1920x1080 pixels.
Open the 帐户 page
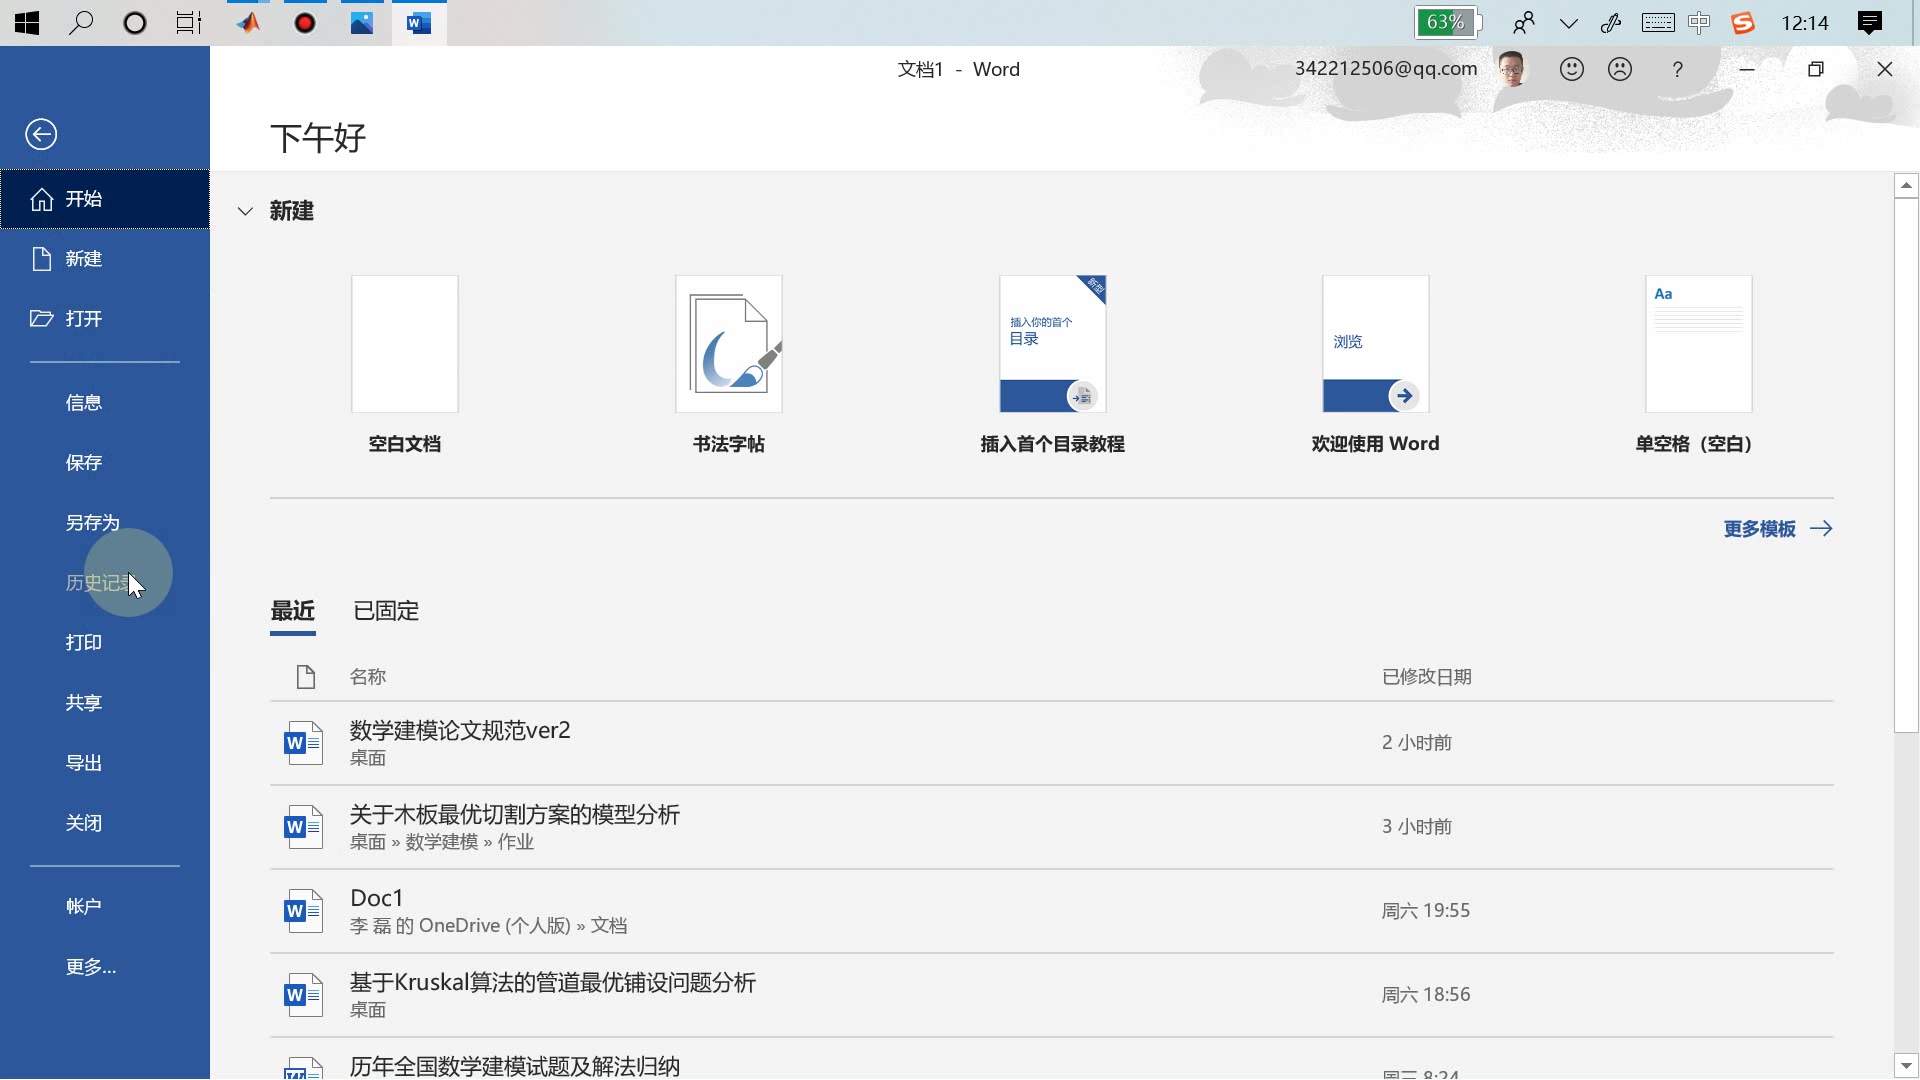[x=105, y=907]
